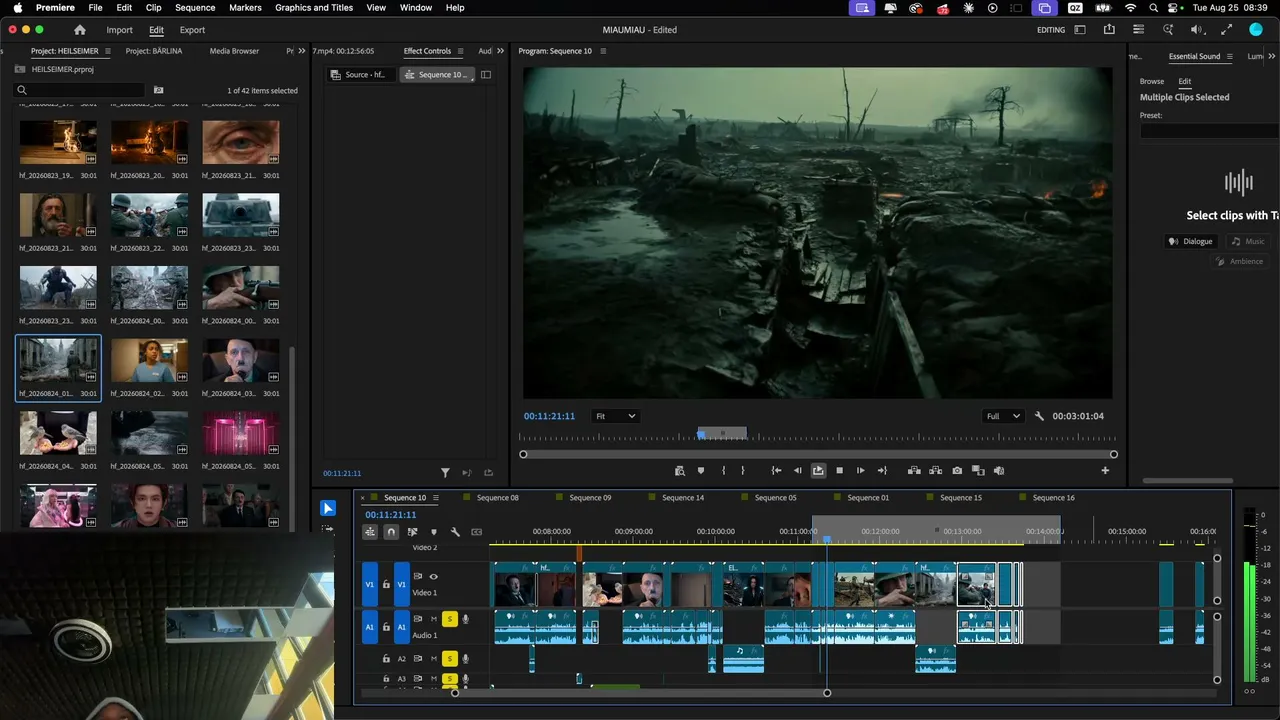This screenshot has width=1280, height=720.
Task: Toggle V1 source patching button
Action: pyautogui.click(x=370, y=584)
